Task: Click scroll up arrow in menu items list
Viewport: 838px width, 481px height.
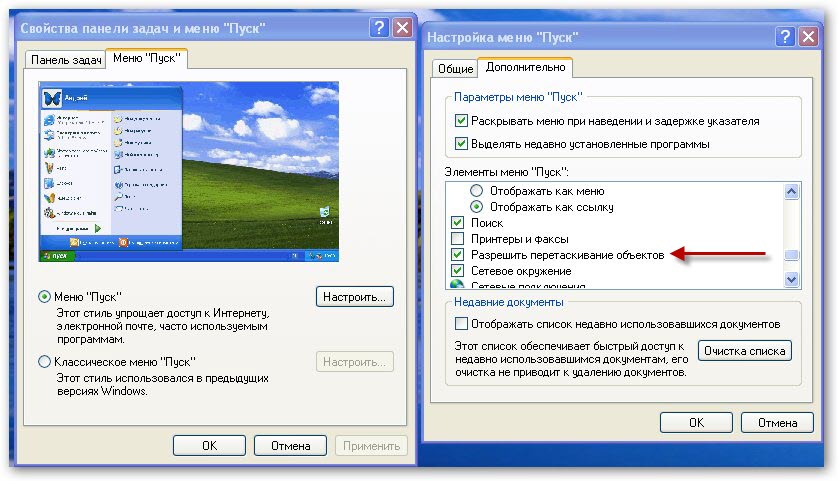Action: point(792,192)
